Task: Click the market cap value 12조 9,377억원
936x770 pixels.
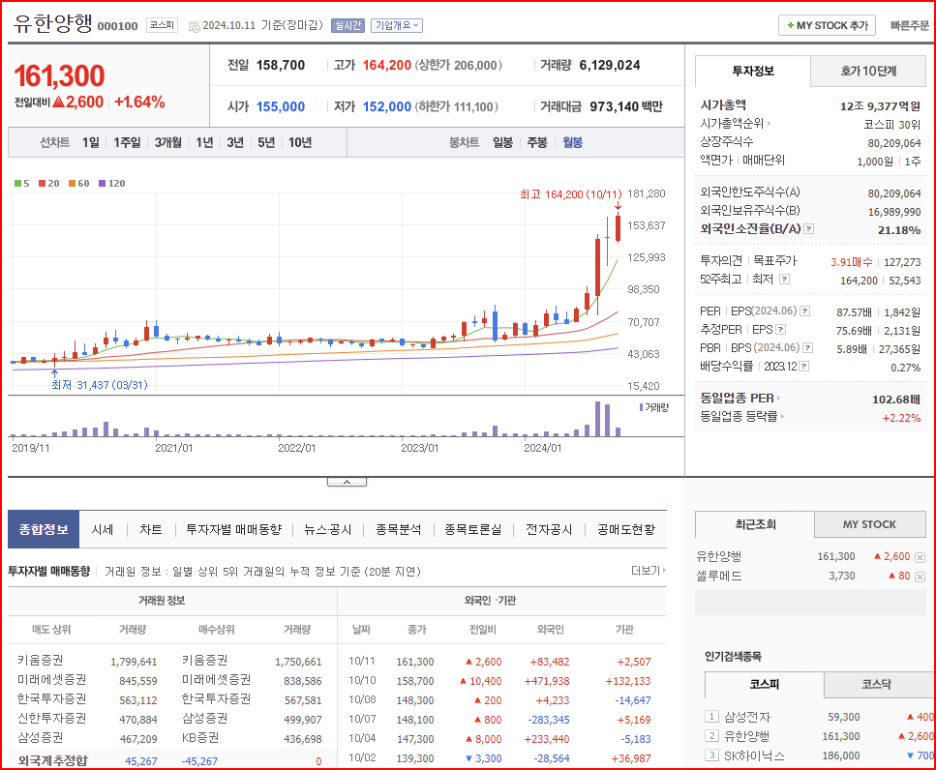Action: (880, 106)
